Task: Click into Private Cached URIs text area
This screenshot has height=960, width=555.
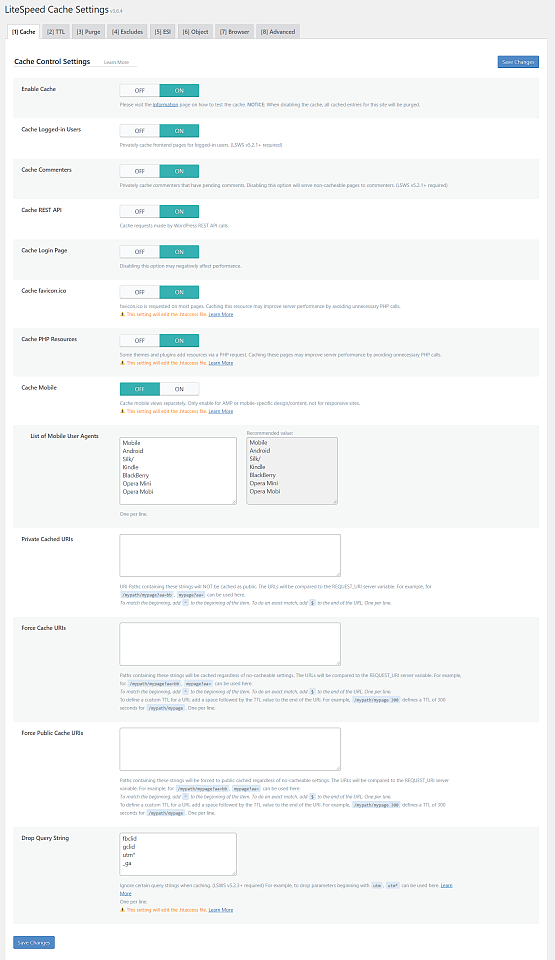Action: (x=230, y=555)
